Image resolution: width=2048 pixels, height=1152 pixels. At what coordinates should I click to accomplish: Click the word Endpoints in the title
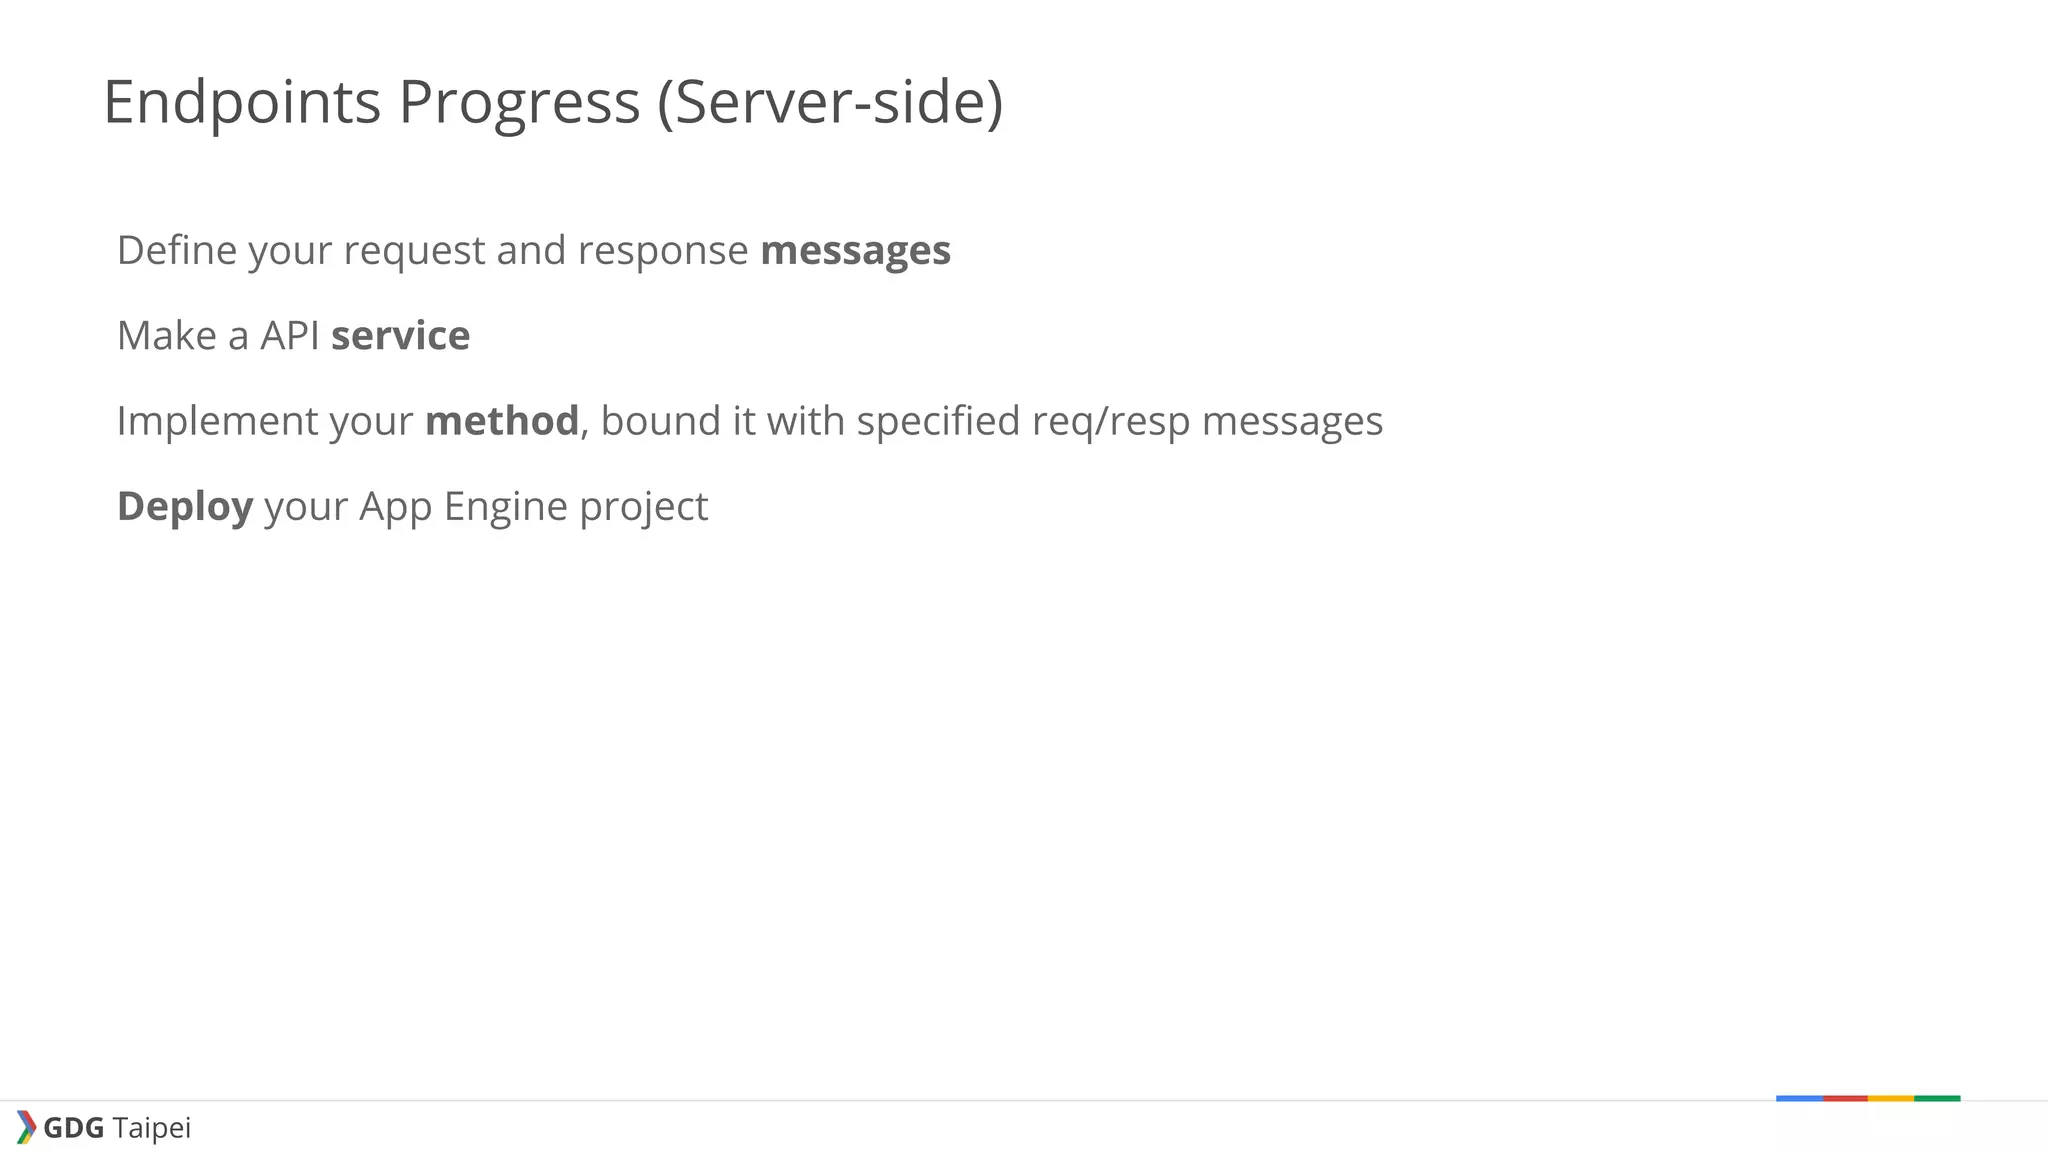point(242,102)
